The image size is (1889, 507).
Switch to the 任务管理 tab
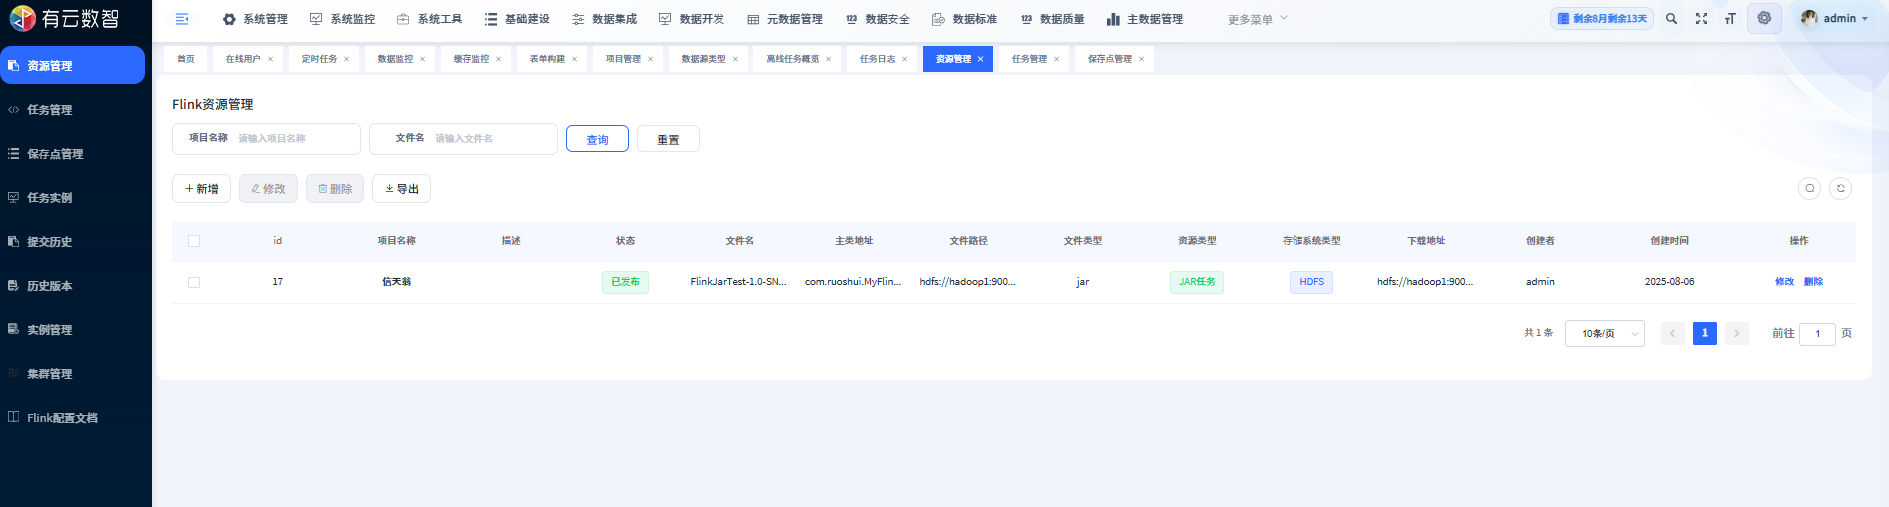pos(1029,59)
